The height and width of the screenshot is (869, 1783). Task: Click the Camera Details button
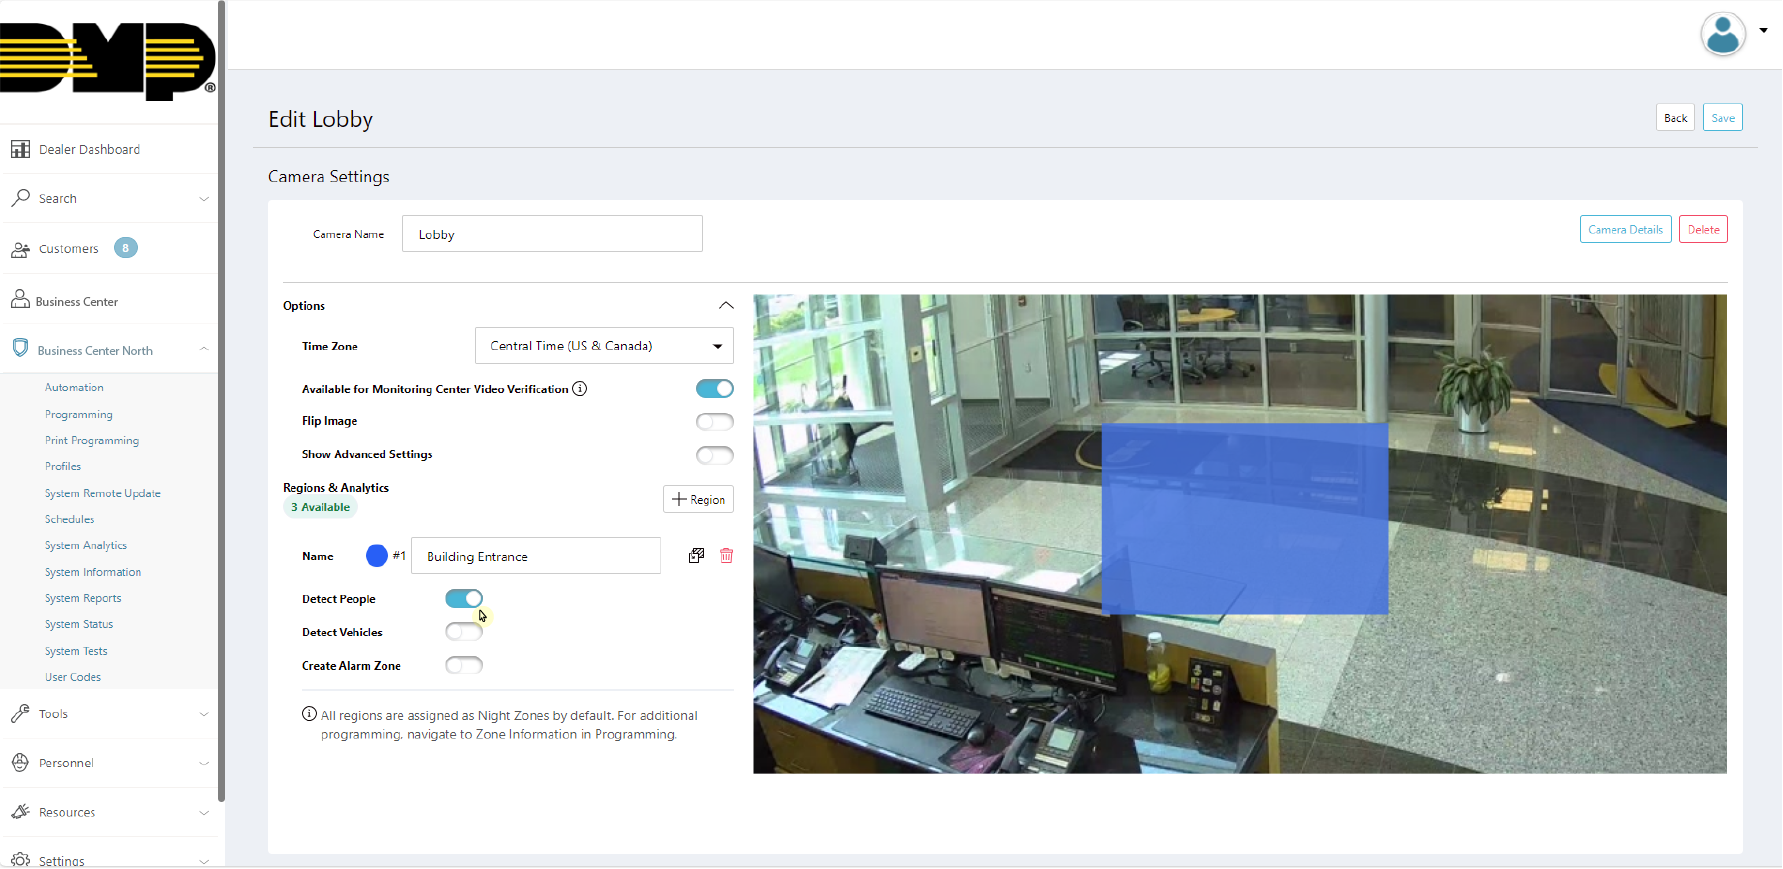point(1625,230)
